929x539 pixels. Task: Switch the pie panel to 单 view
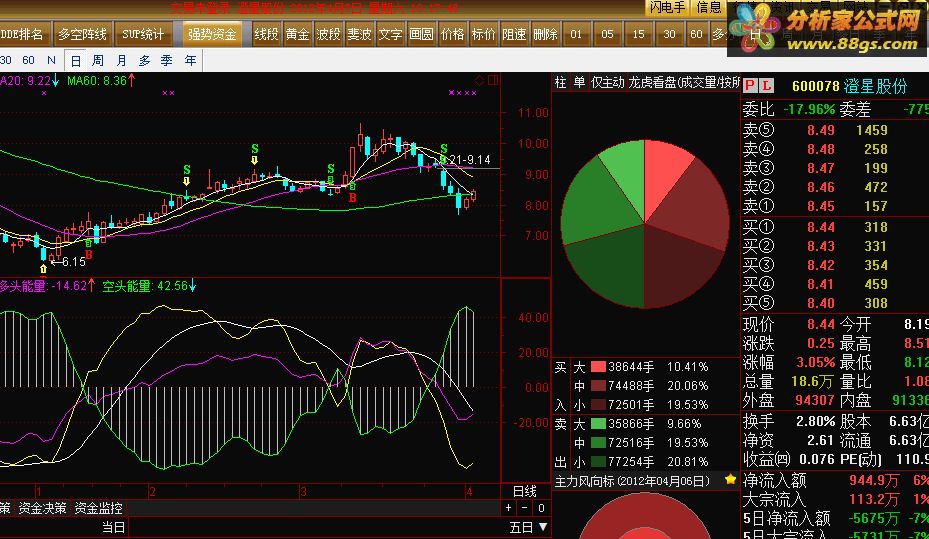[x=579, y=82]
